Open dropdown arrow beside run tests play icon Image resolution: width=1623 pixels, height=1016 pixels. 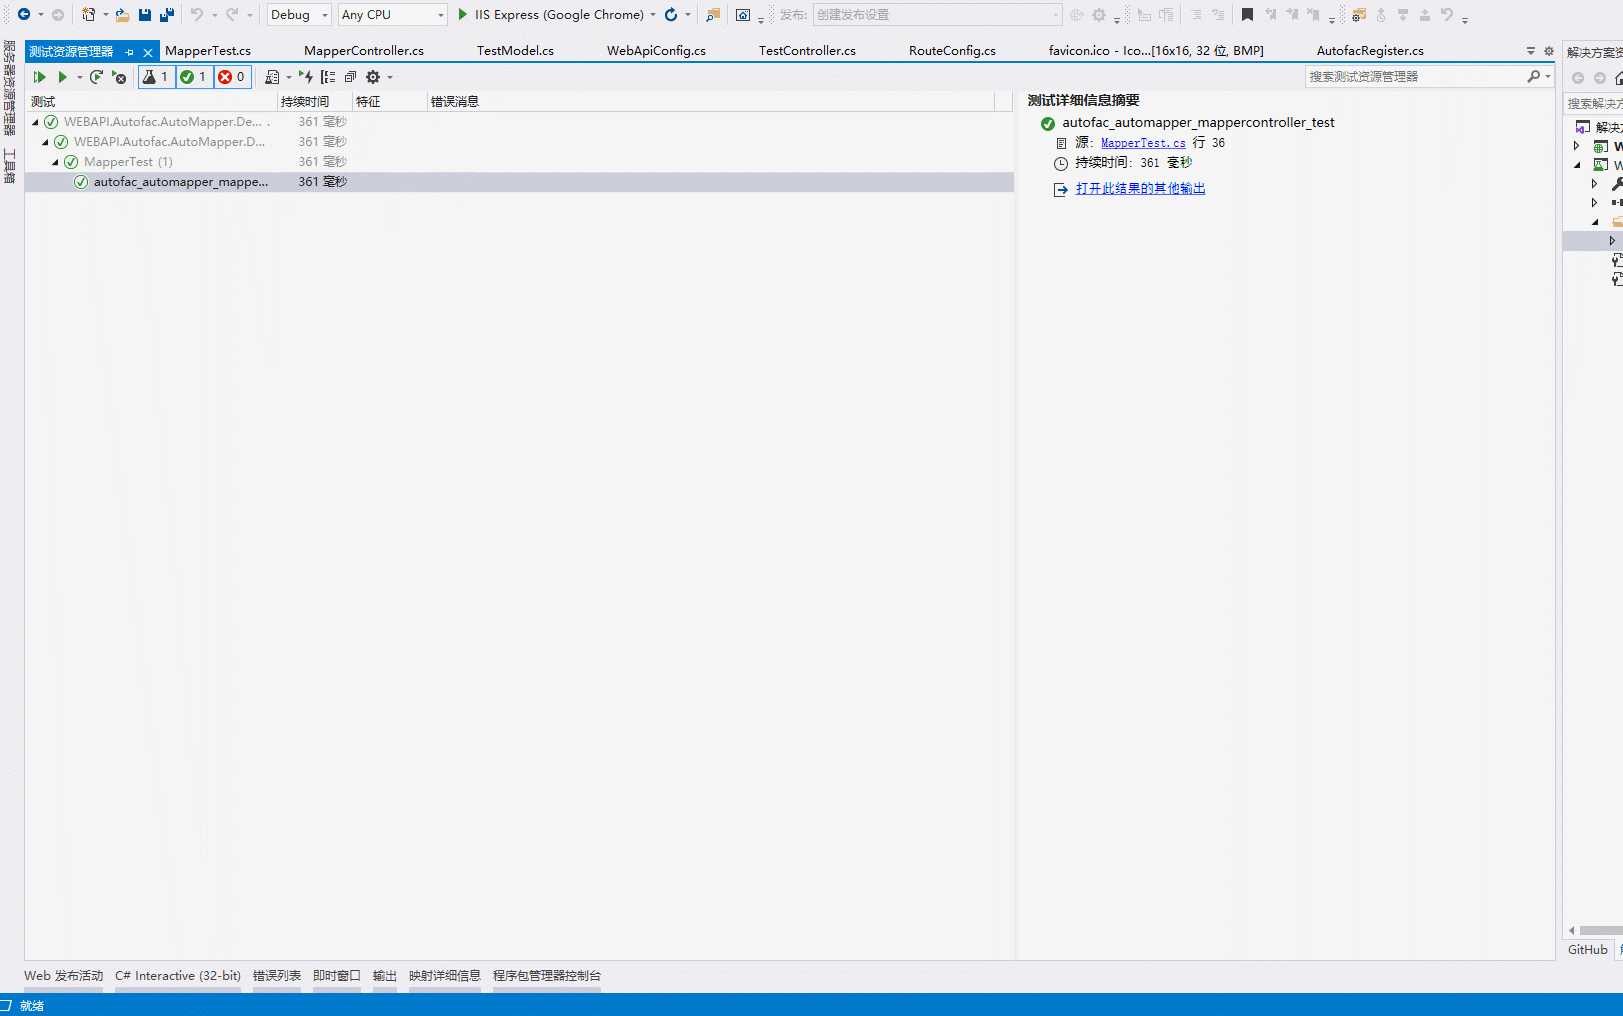80,77
